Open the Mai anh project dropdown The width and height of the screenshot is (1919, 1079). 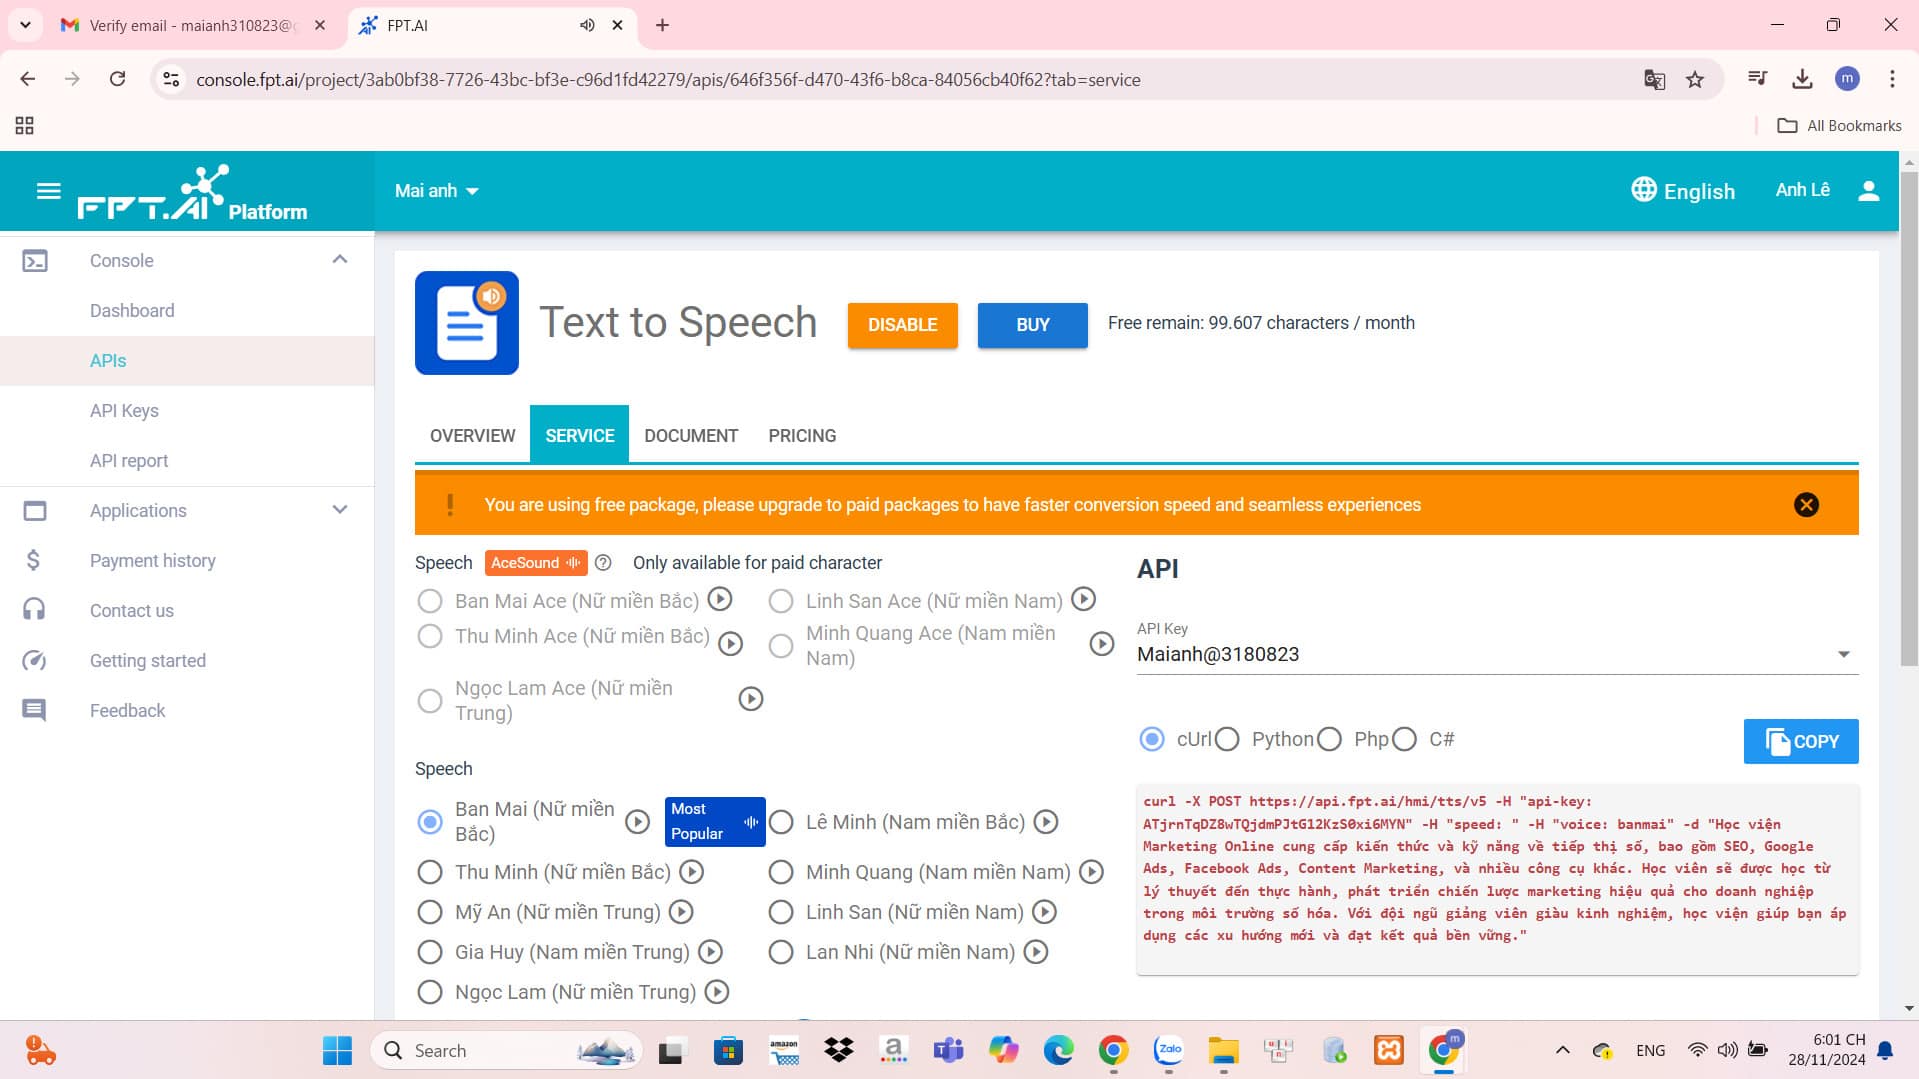pos(437,191)
